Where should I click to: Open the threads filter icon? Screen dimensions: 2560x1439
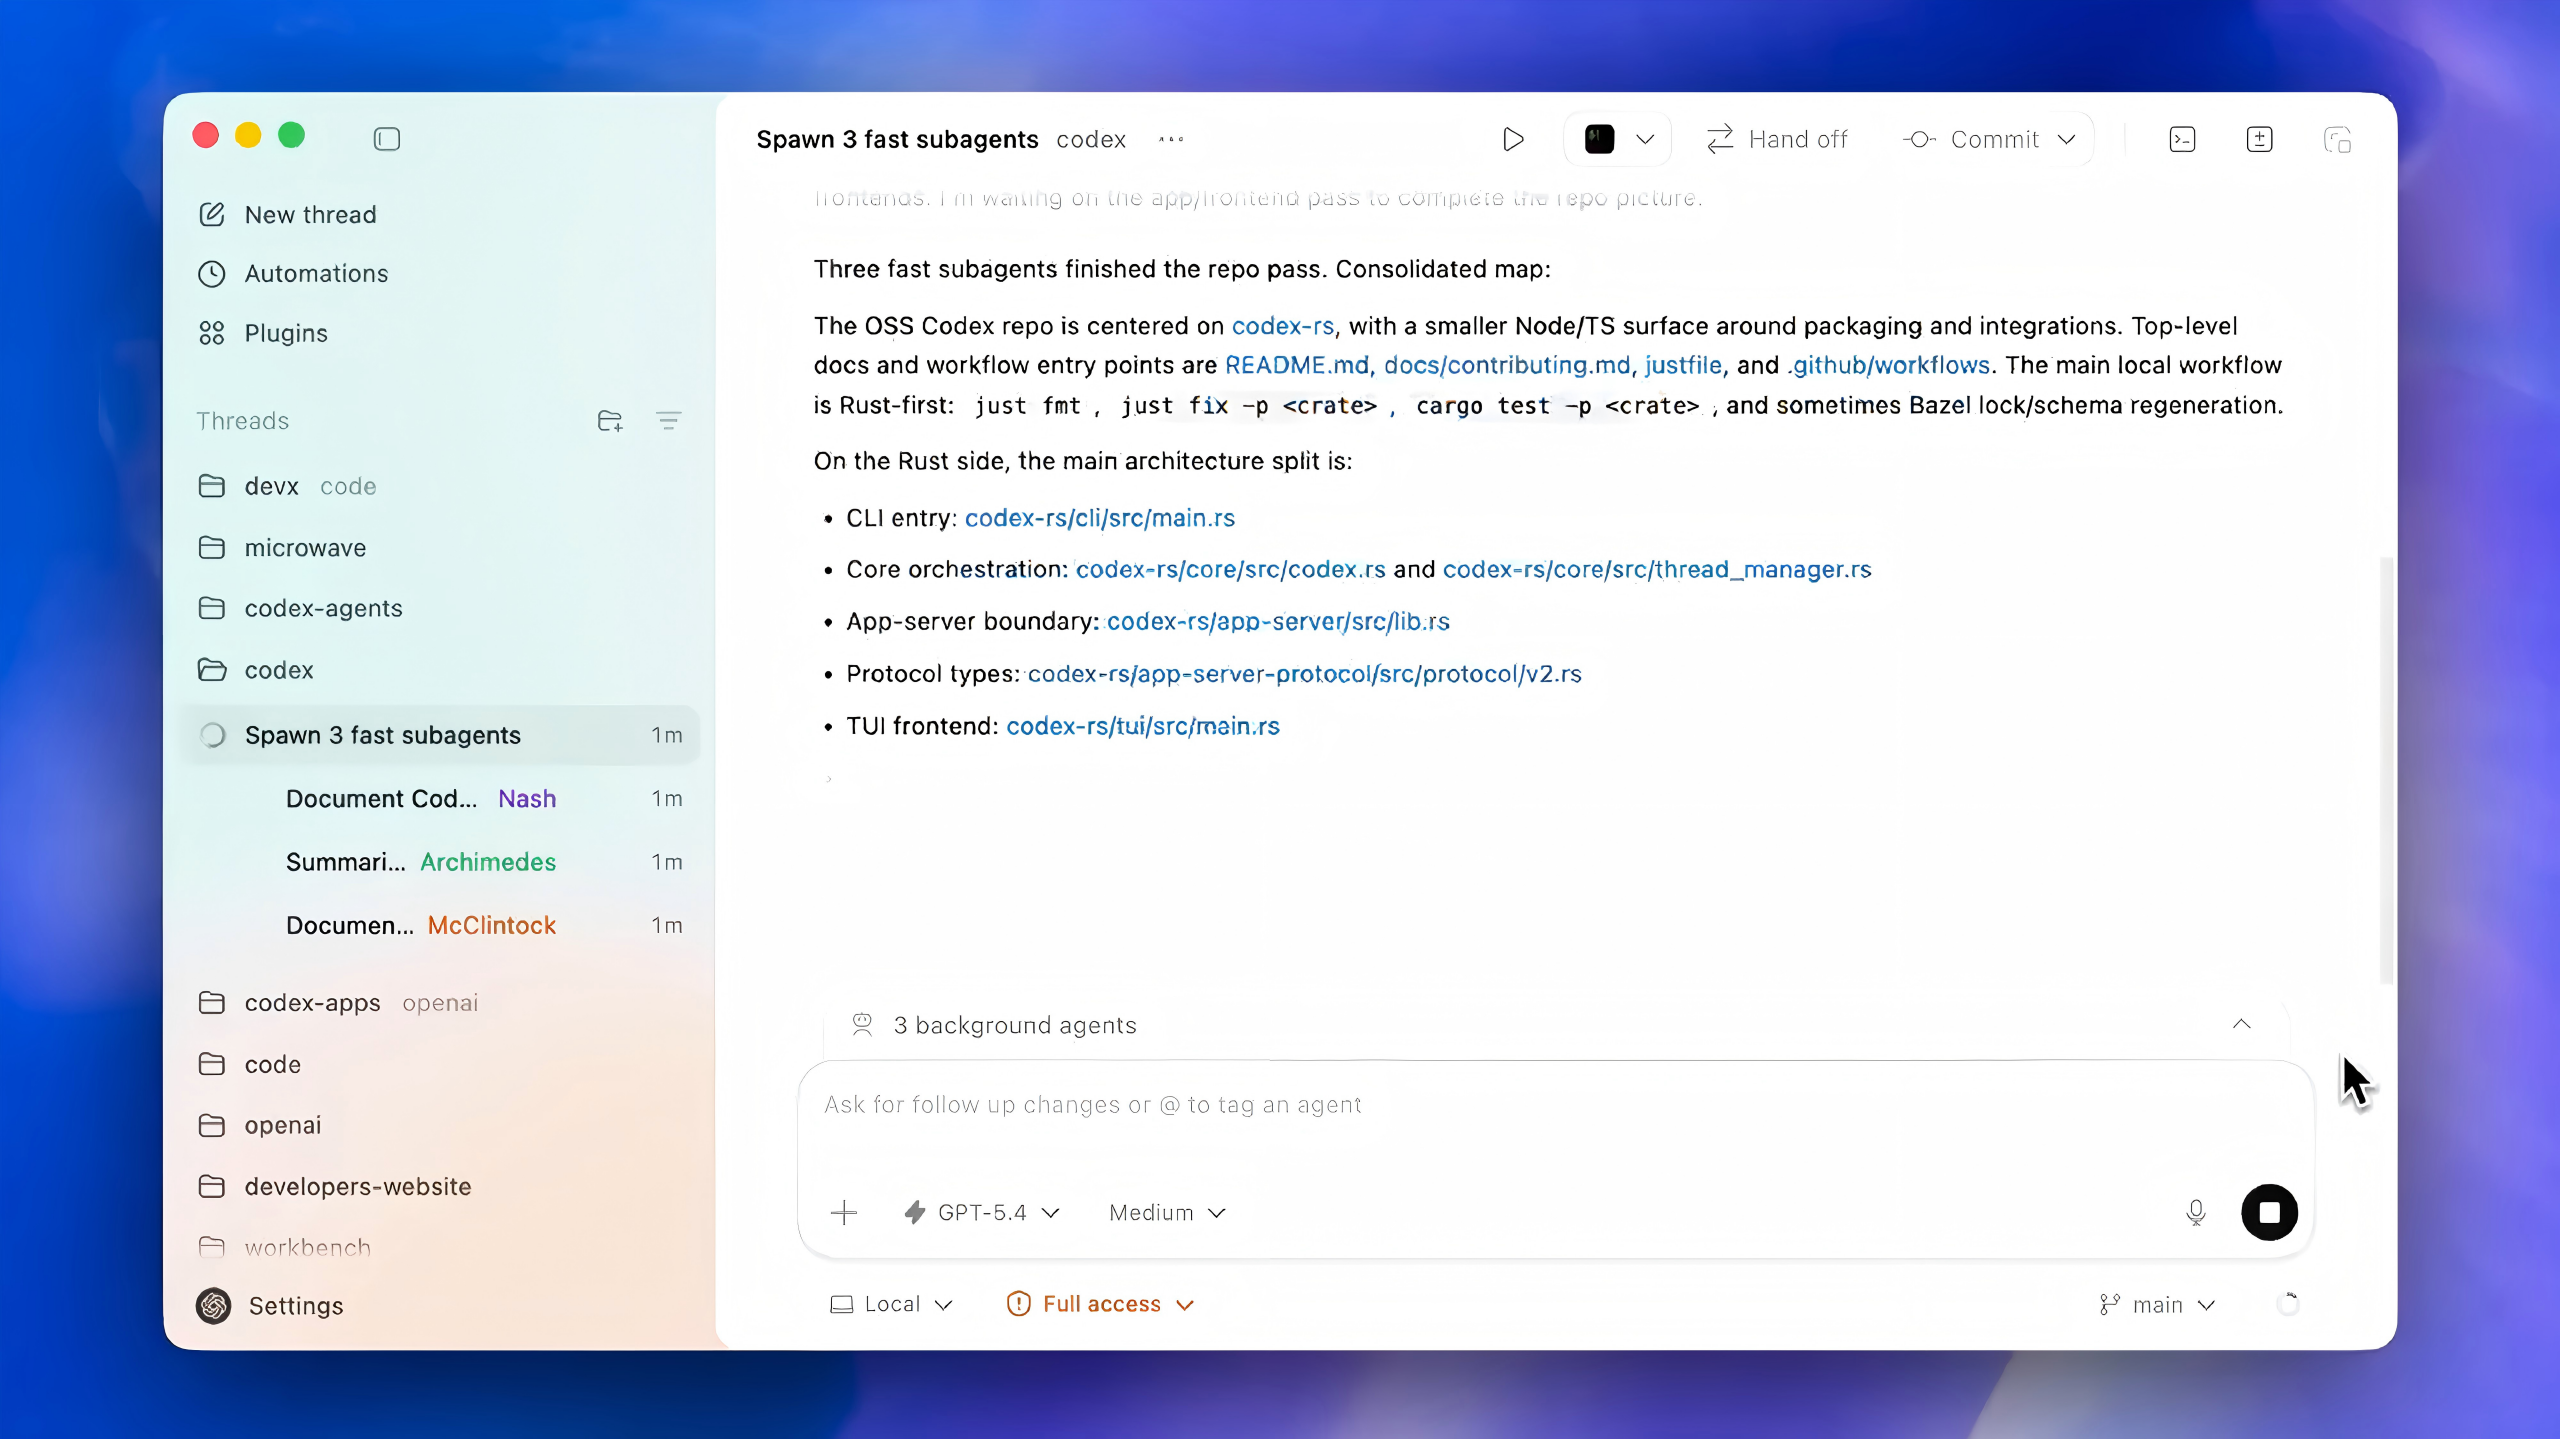click(x=668, y=421)
